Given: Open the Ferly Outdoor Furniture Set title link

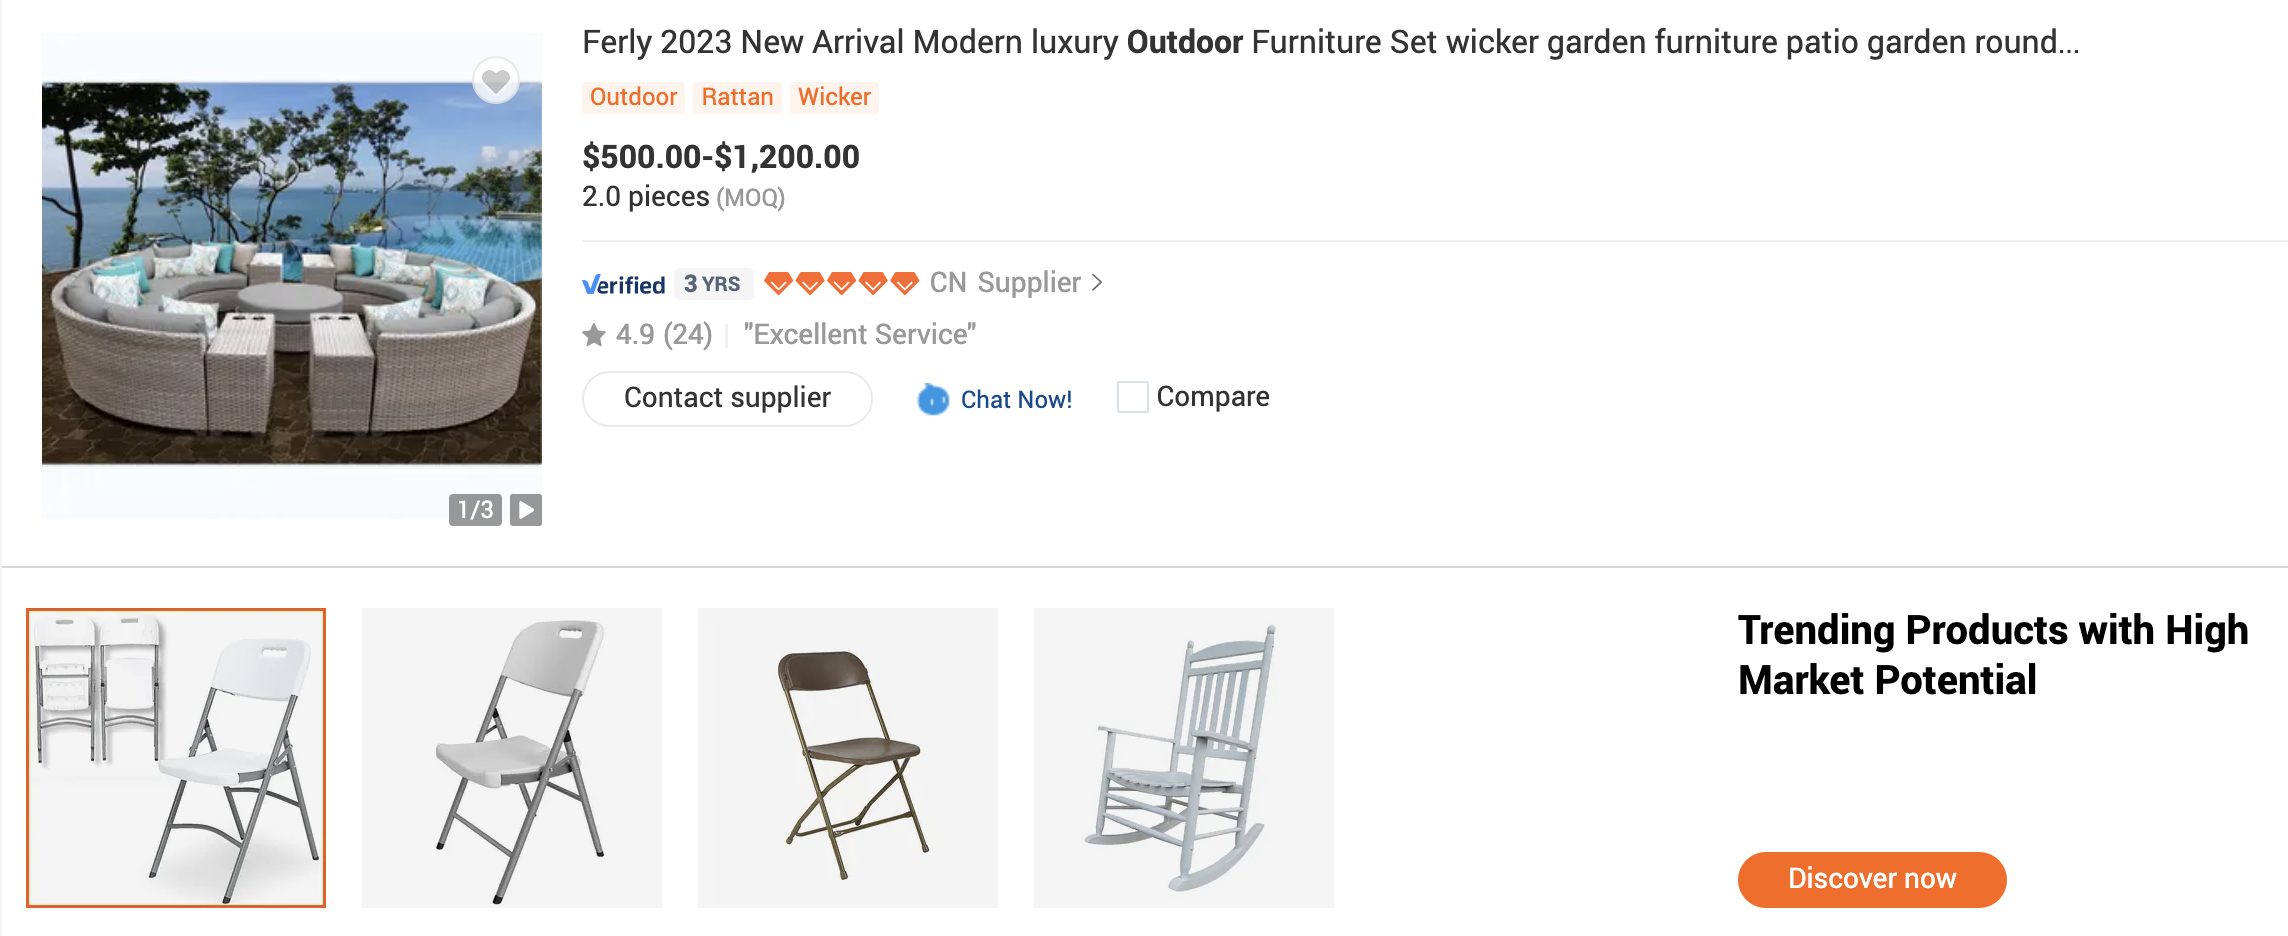Looking at the screenshot, I should [1331, 42].
